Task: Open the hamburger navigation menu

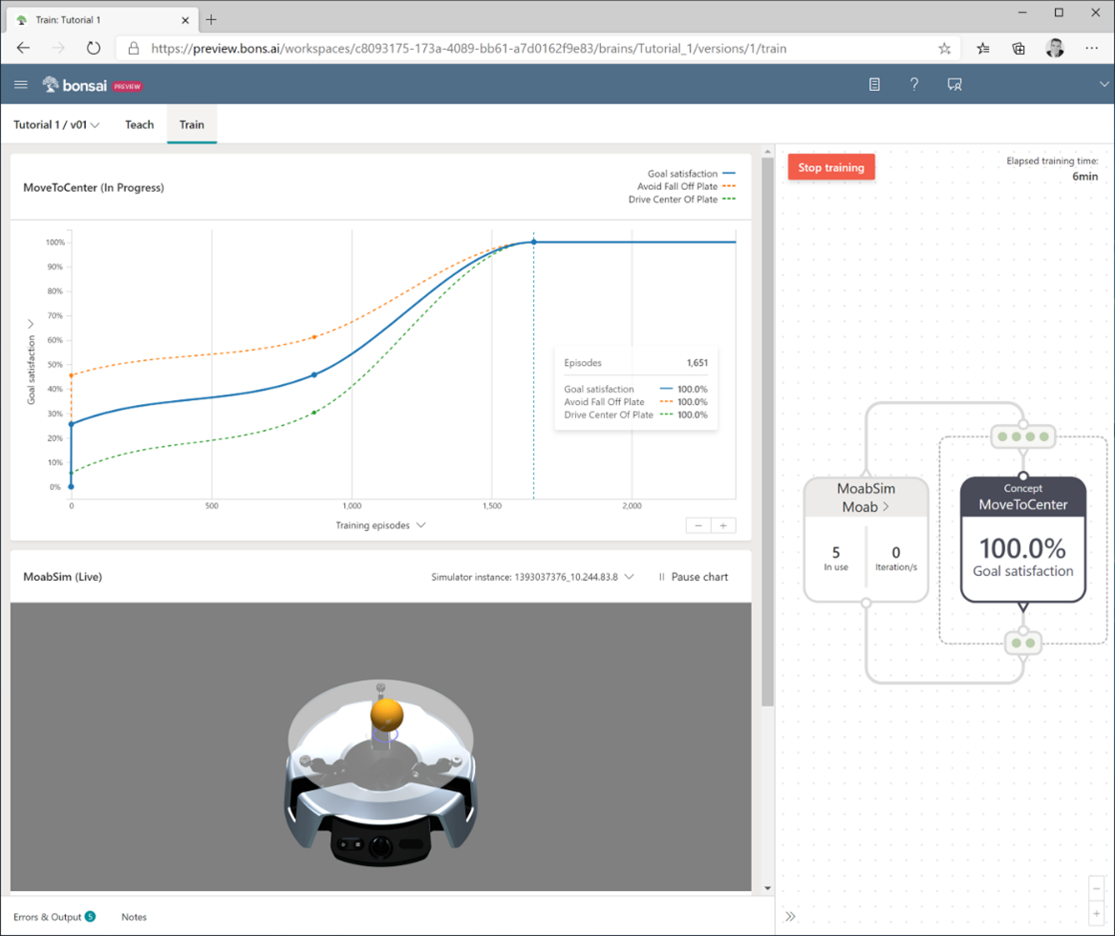Action: pyautogui.click(x=21, y=85)
